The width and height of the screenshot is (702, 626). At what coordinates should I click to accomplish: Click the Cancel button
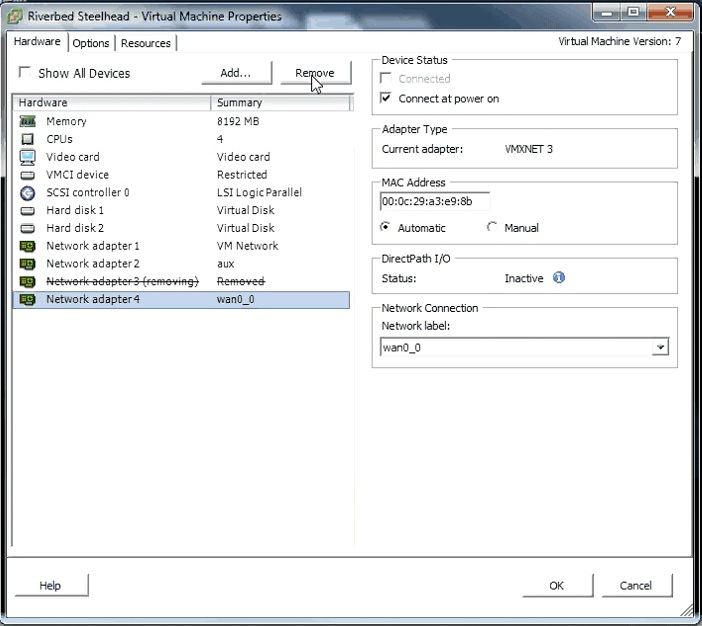pyautogui.click(x=635, y=585)
